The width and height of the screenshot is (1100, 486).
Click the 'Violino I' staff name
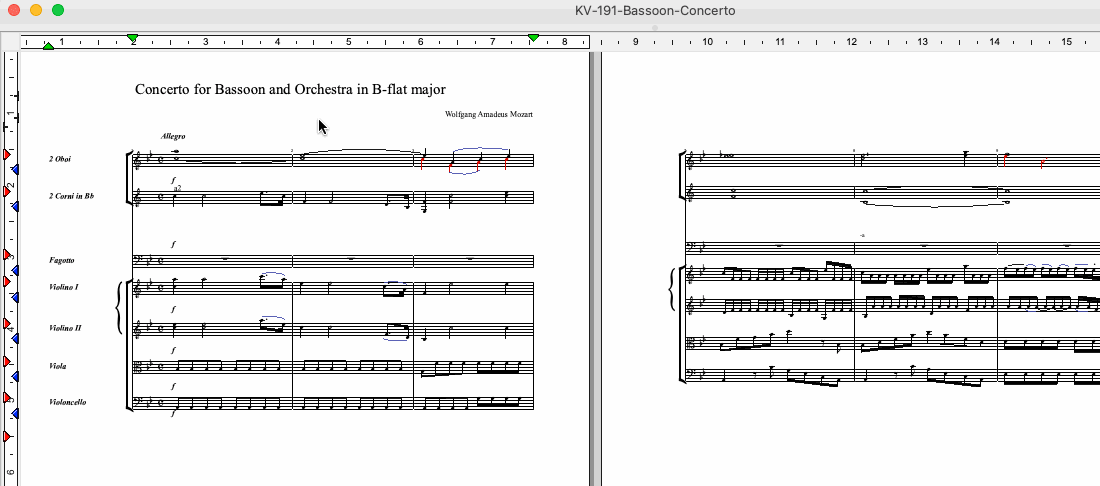pyautogui.click(x=64, y=287)
